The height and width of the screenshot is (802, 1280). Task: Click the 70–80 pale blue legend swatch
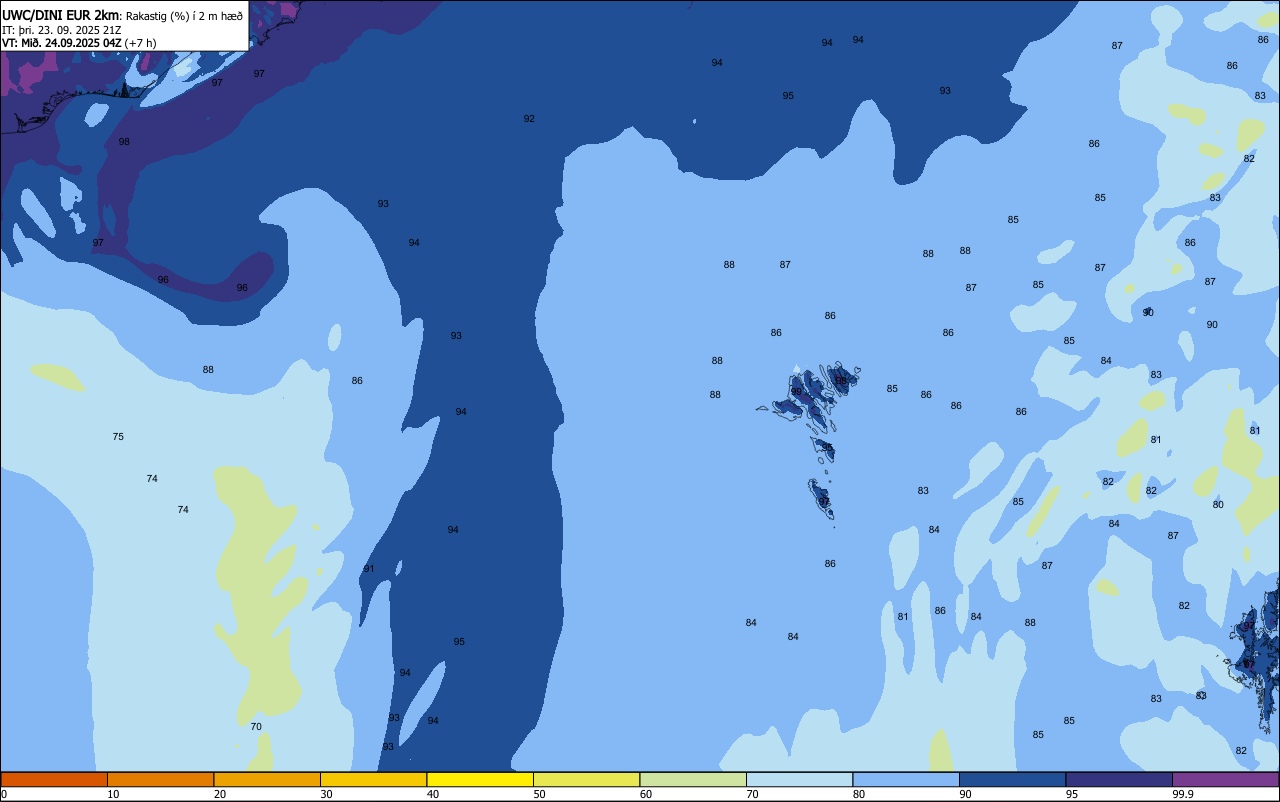coord(799,779)
